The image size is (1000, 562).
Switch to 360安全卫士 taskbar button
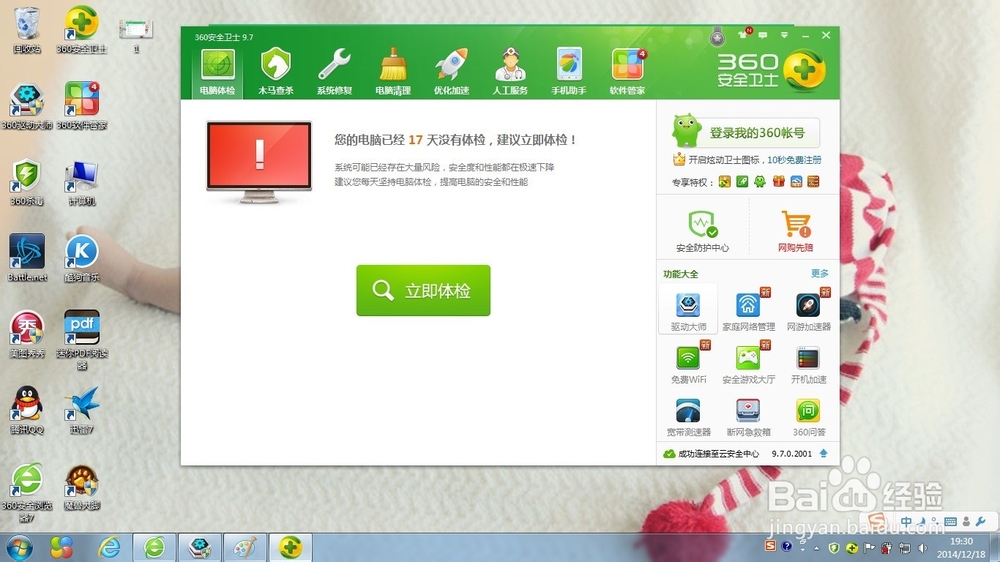290,547
